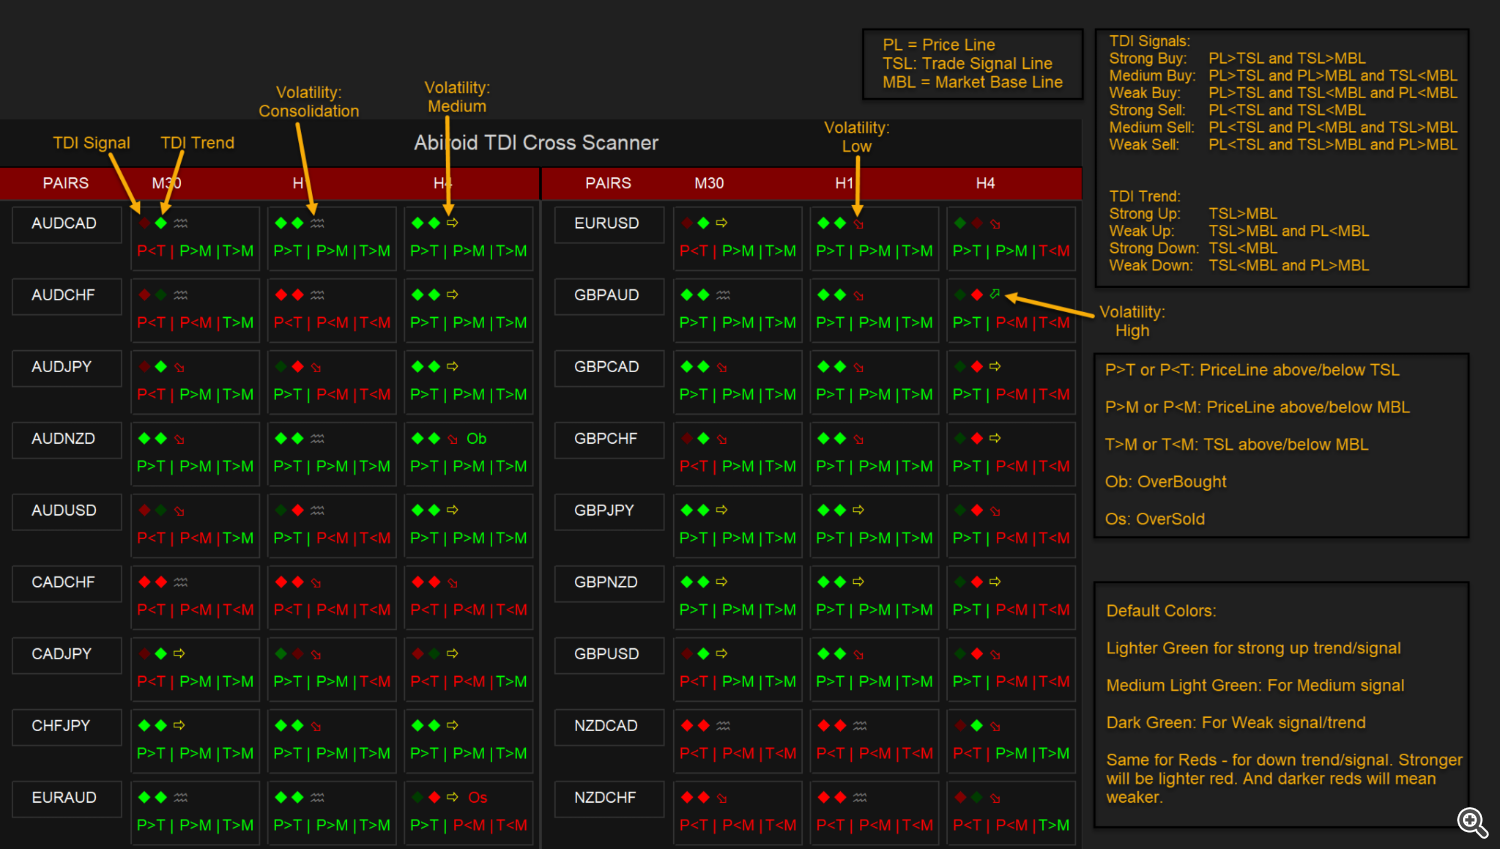1500x849 pixels.
Task: Click the right-side H4 column header
Action: [x=985, y=183]
